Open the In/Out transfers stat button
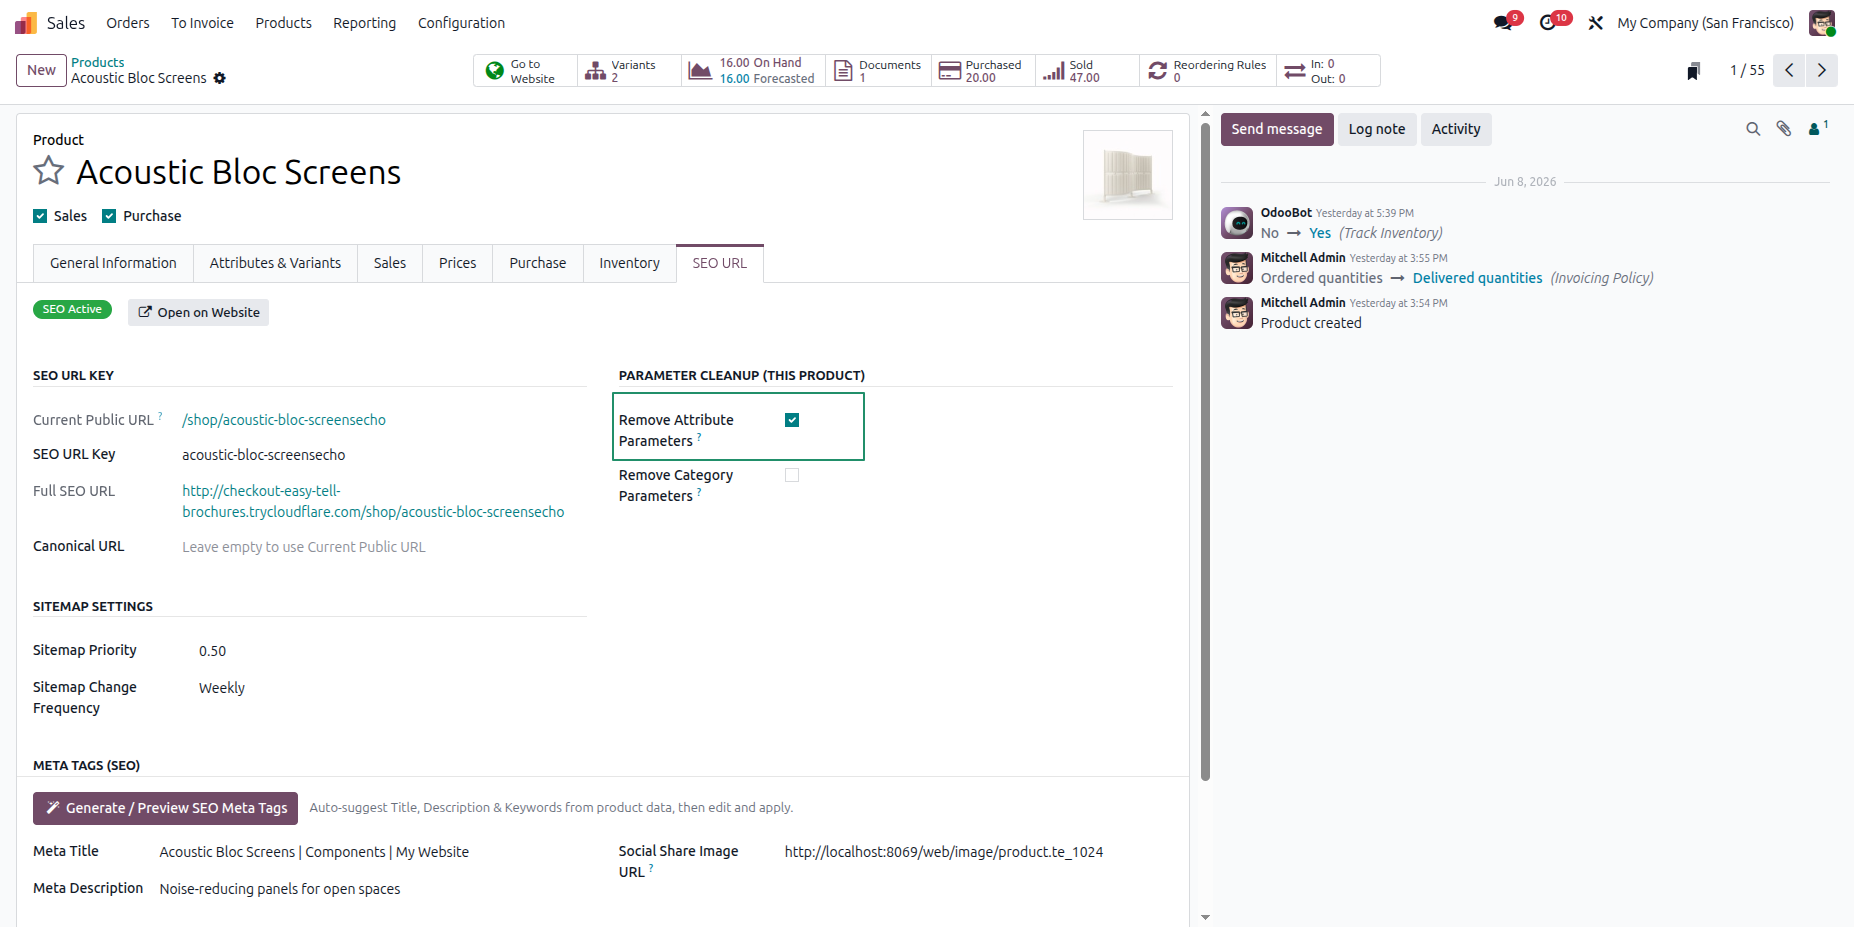The image size is (1854, 927). click(x=1328, y=71)
